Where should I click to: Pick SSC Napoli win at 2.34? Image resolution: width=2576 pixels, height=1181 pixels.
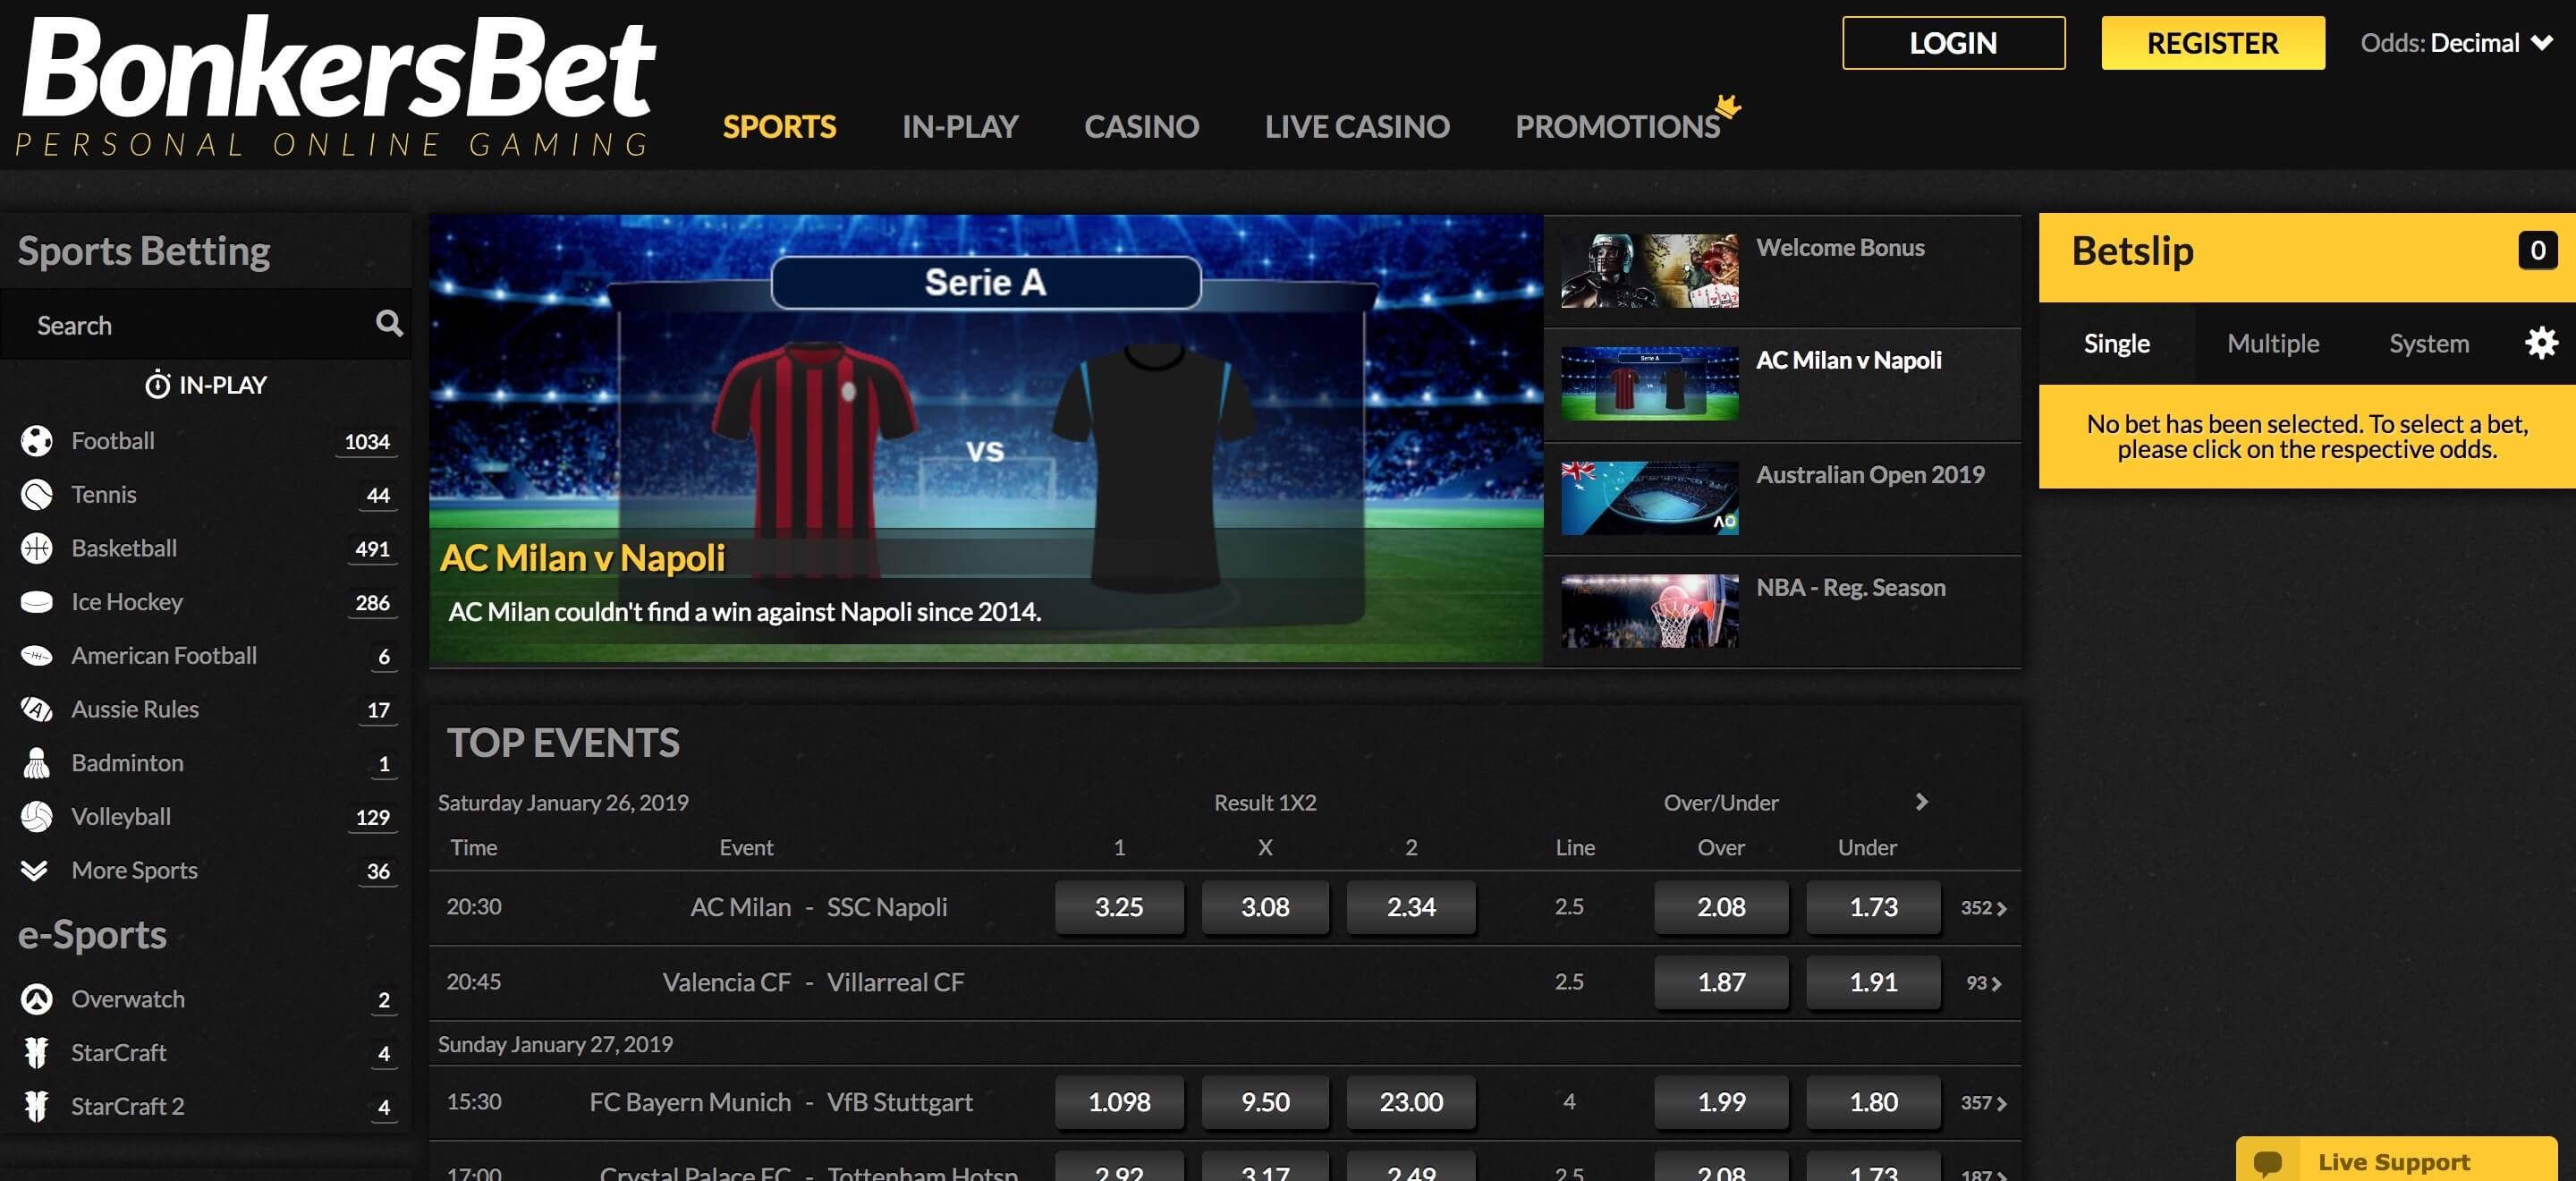click(1411, 907)
